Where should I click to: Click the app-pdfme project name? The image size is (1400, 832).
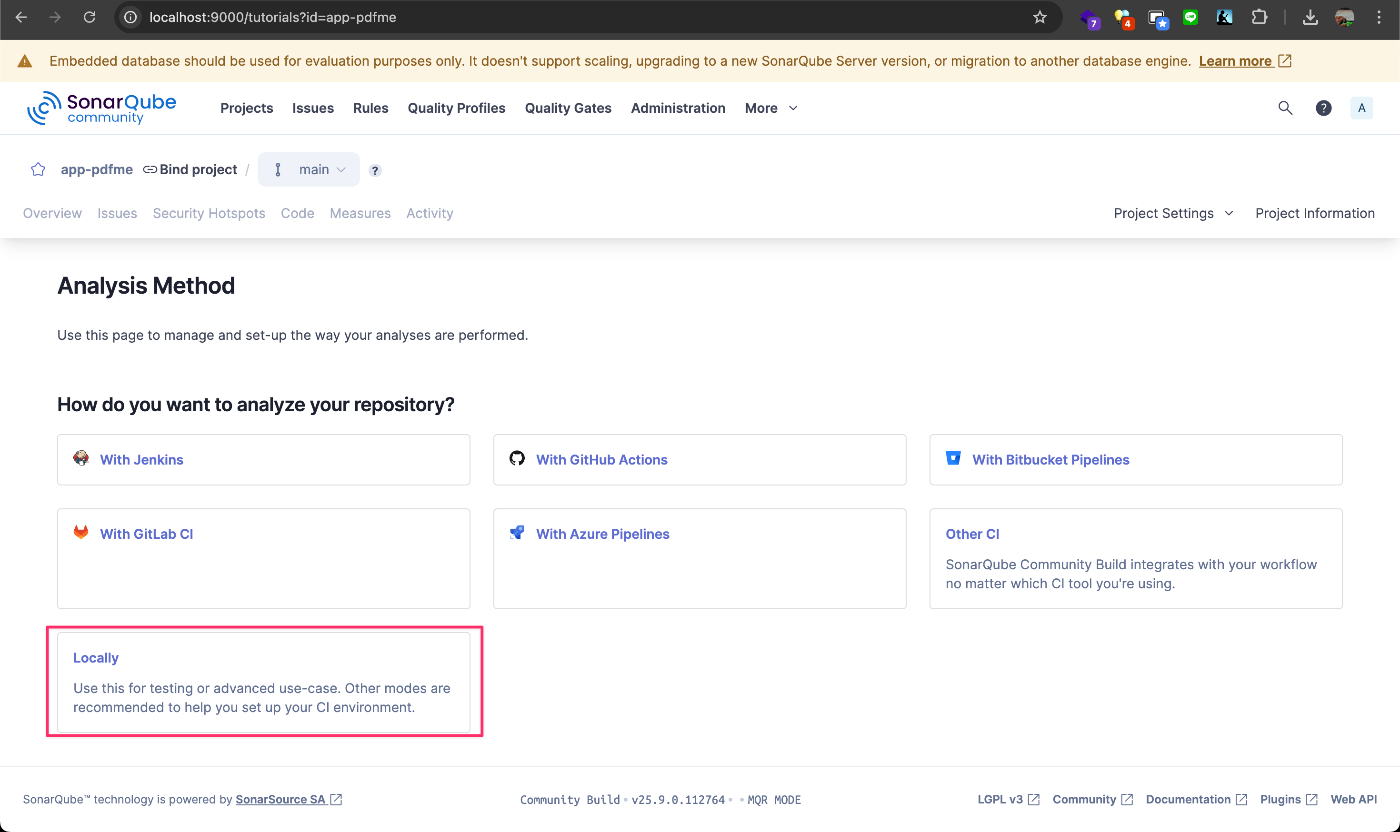(97, 169)
